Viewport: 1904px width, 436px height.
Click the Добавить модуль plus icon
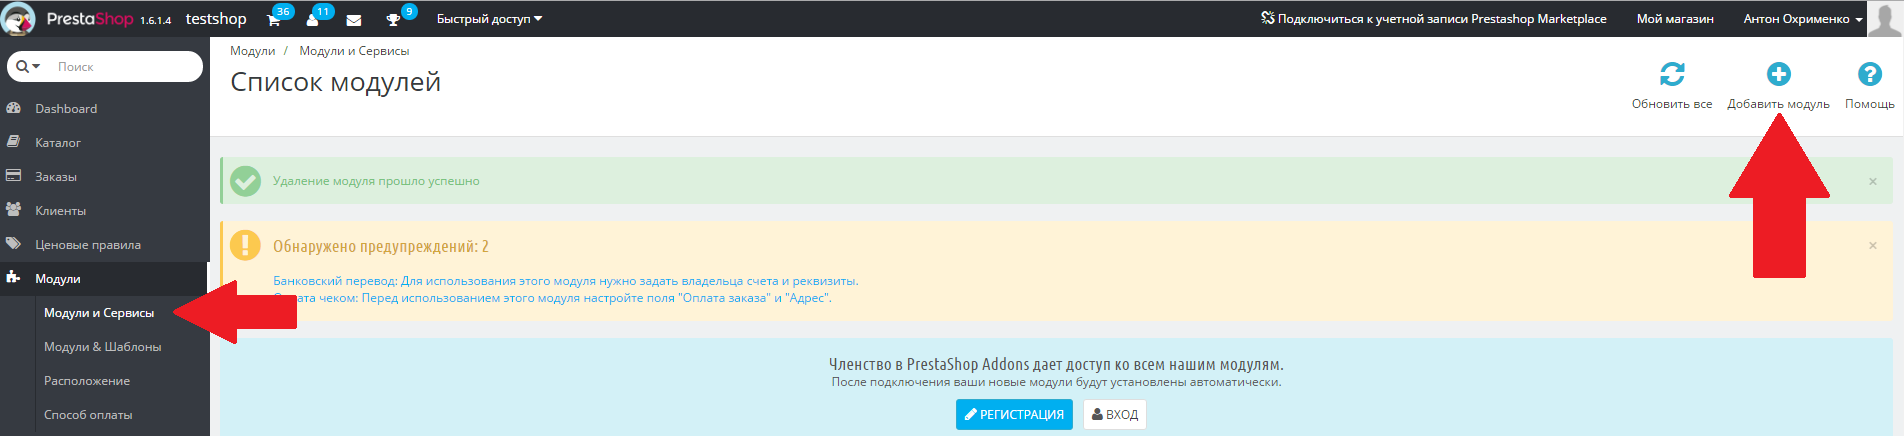1779,74
